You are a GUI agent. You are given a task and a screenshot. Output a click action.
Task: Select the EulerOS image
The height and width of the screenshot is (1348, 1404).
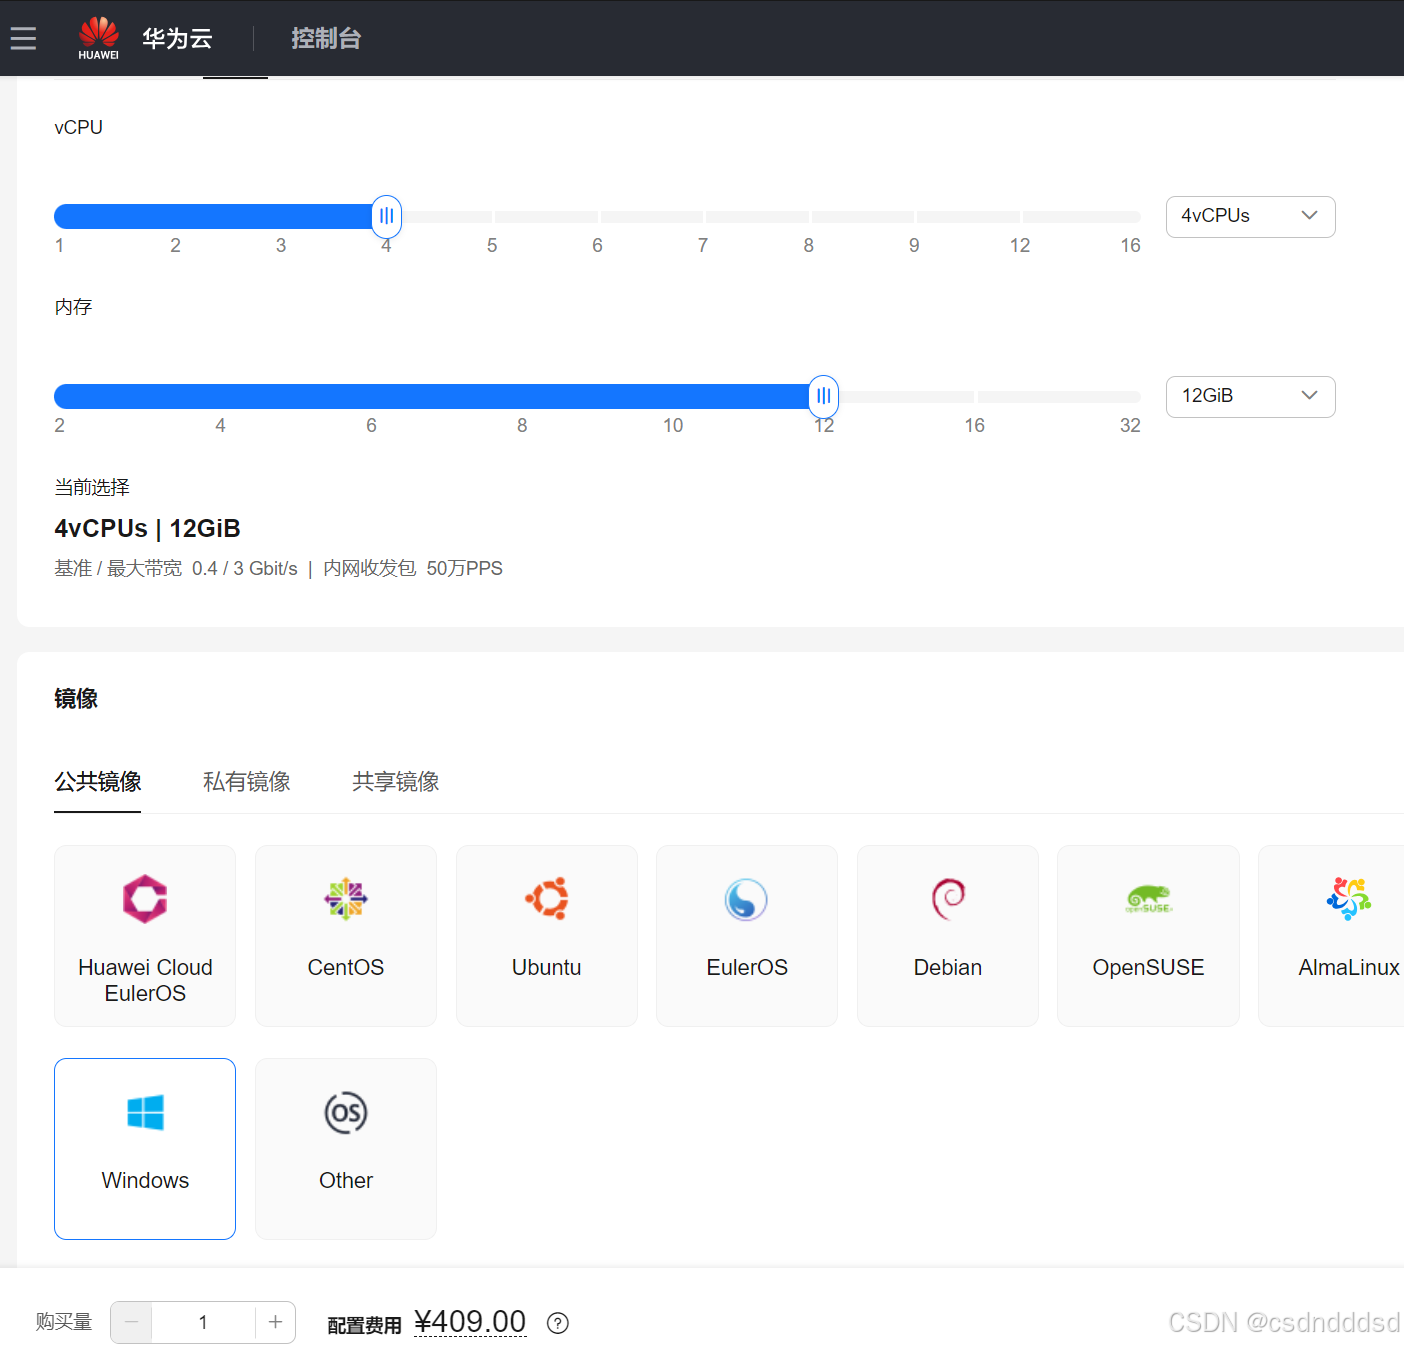(x=747, y=936)
